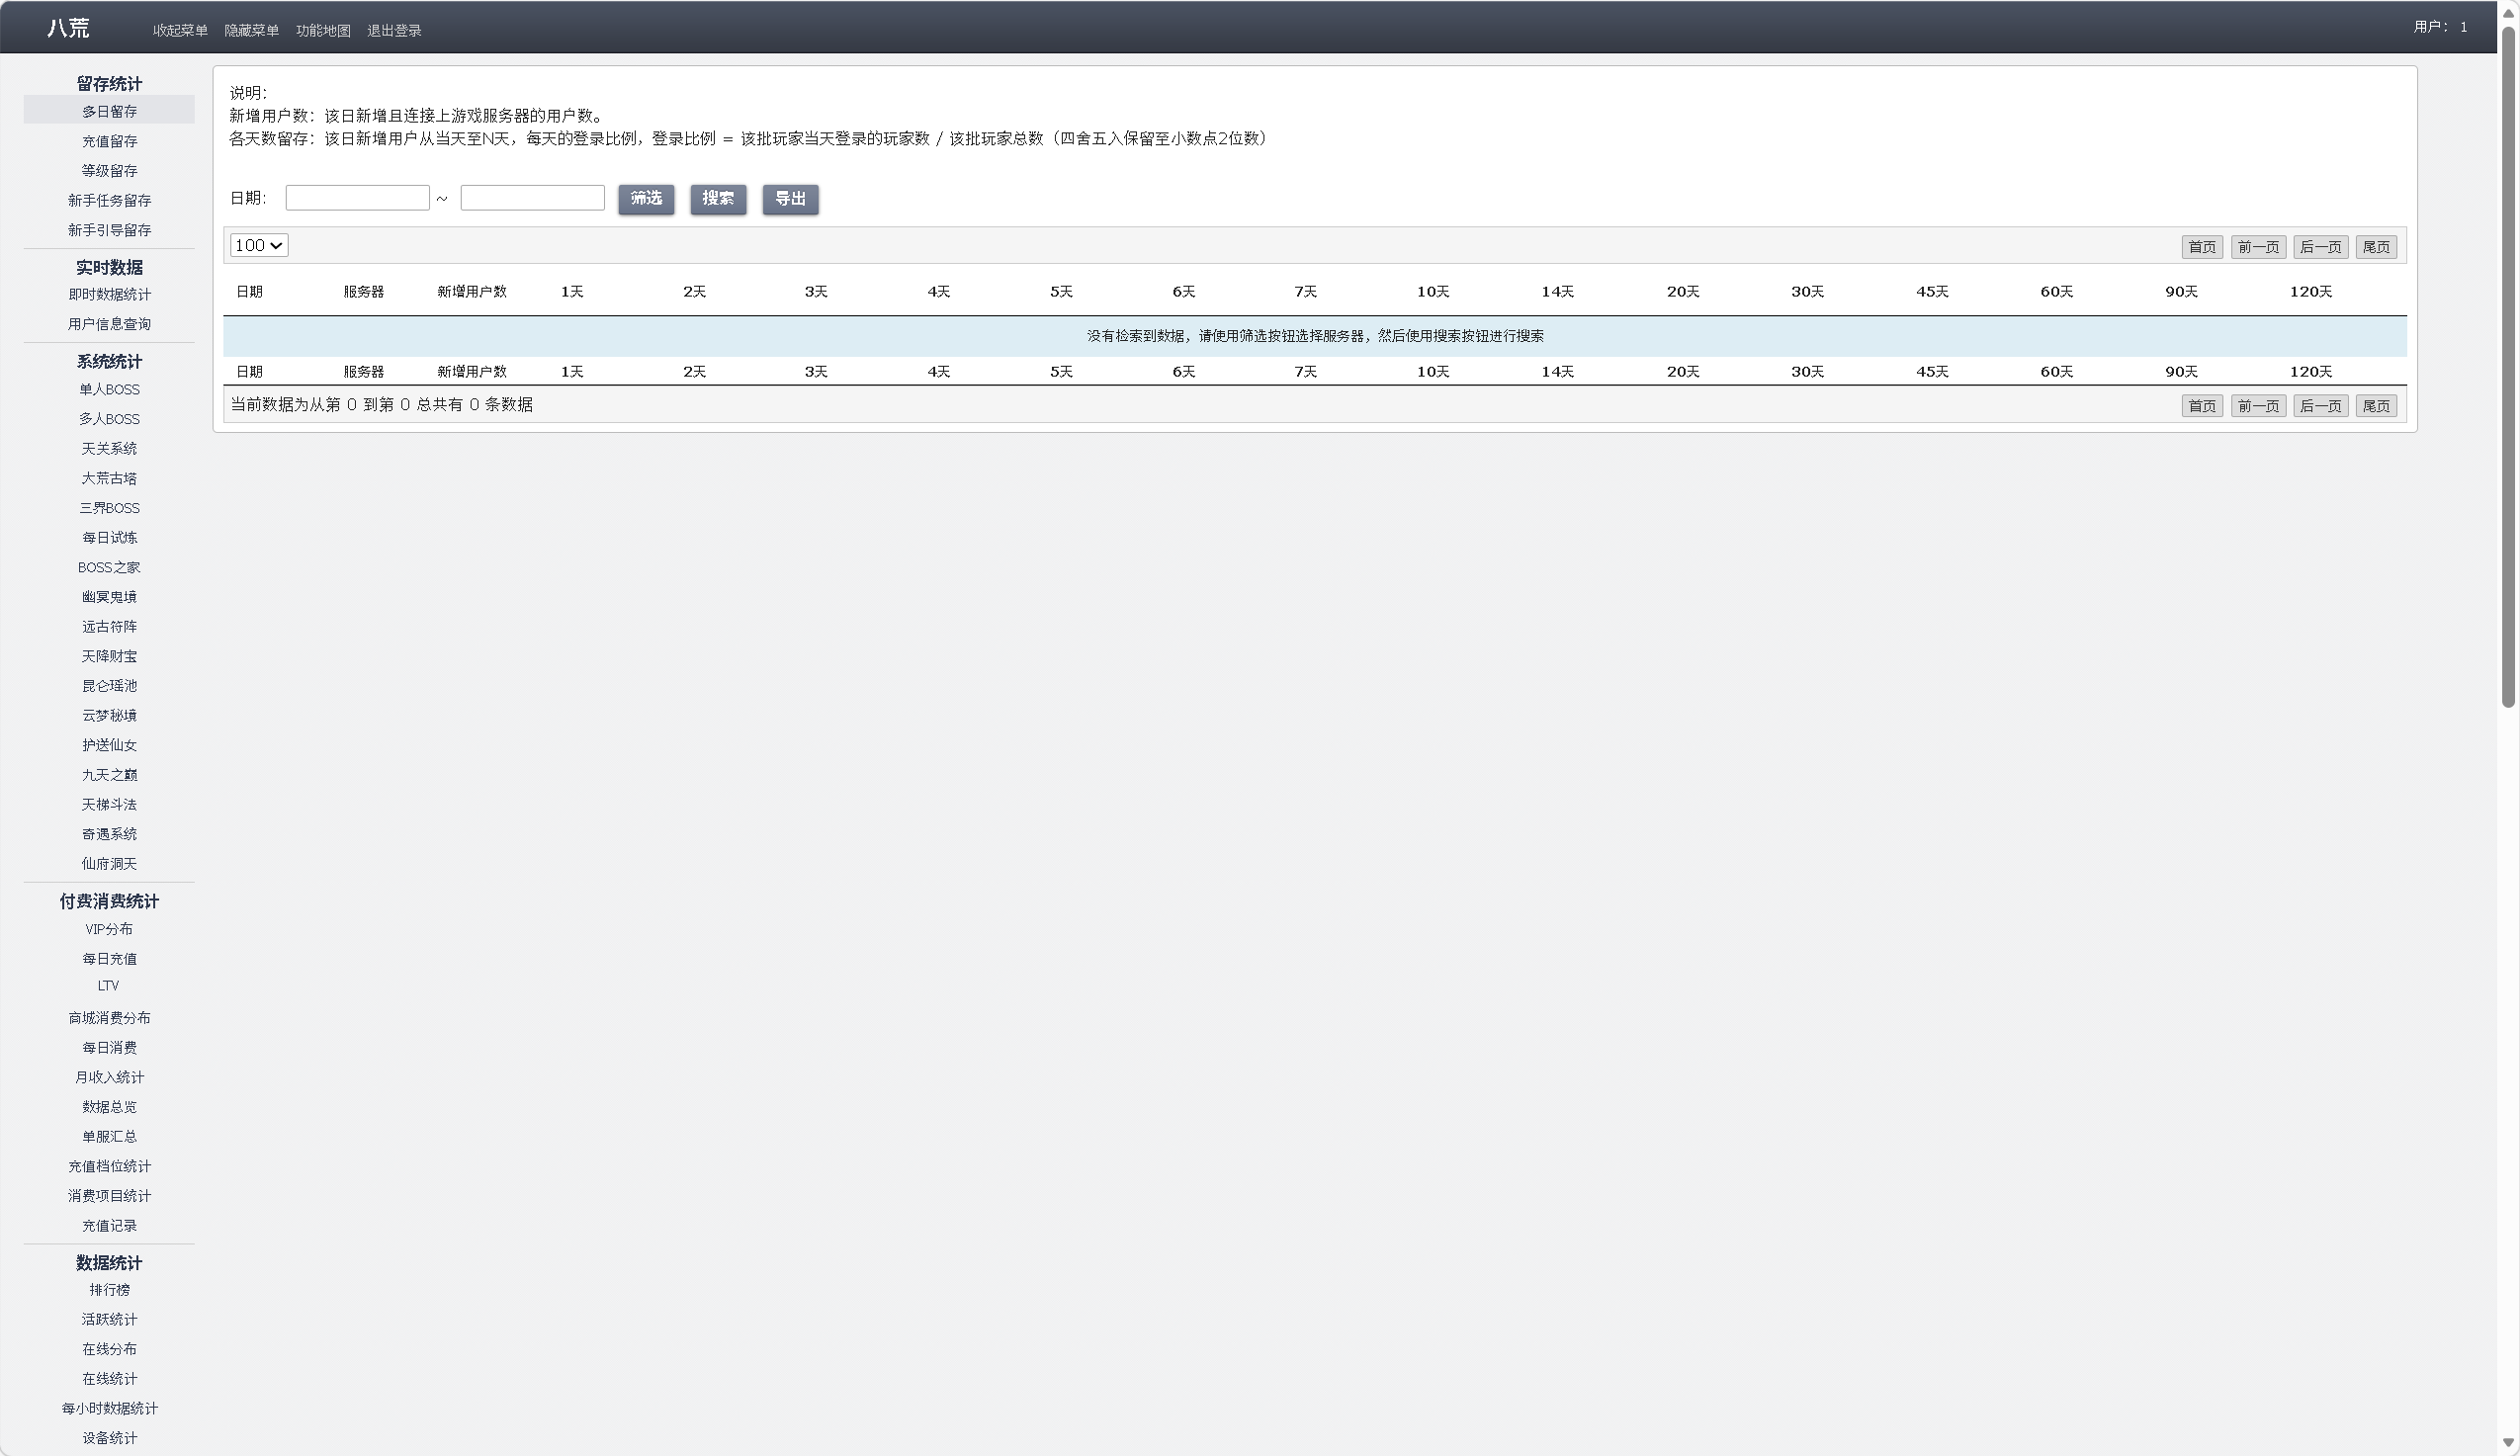Open 即时数据统计 sidebar item
The width and height of the screenshot is (2520, 1456).
(109, 294)
